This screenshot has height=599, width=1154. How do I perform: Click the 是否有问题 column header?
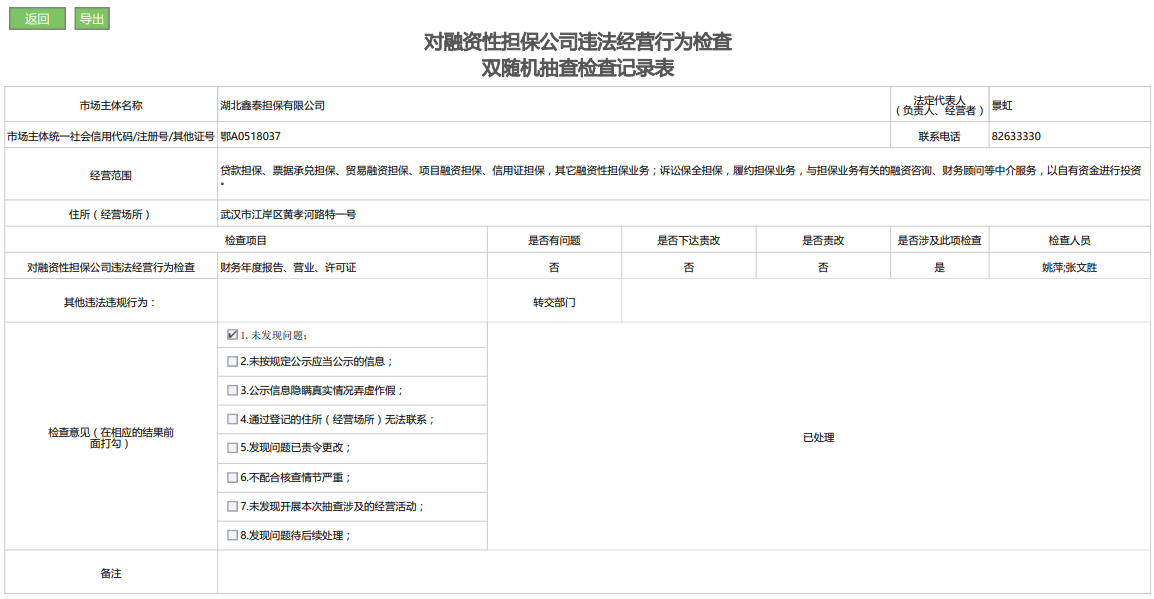tap(554, 240)
